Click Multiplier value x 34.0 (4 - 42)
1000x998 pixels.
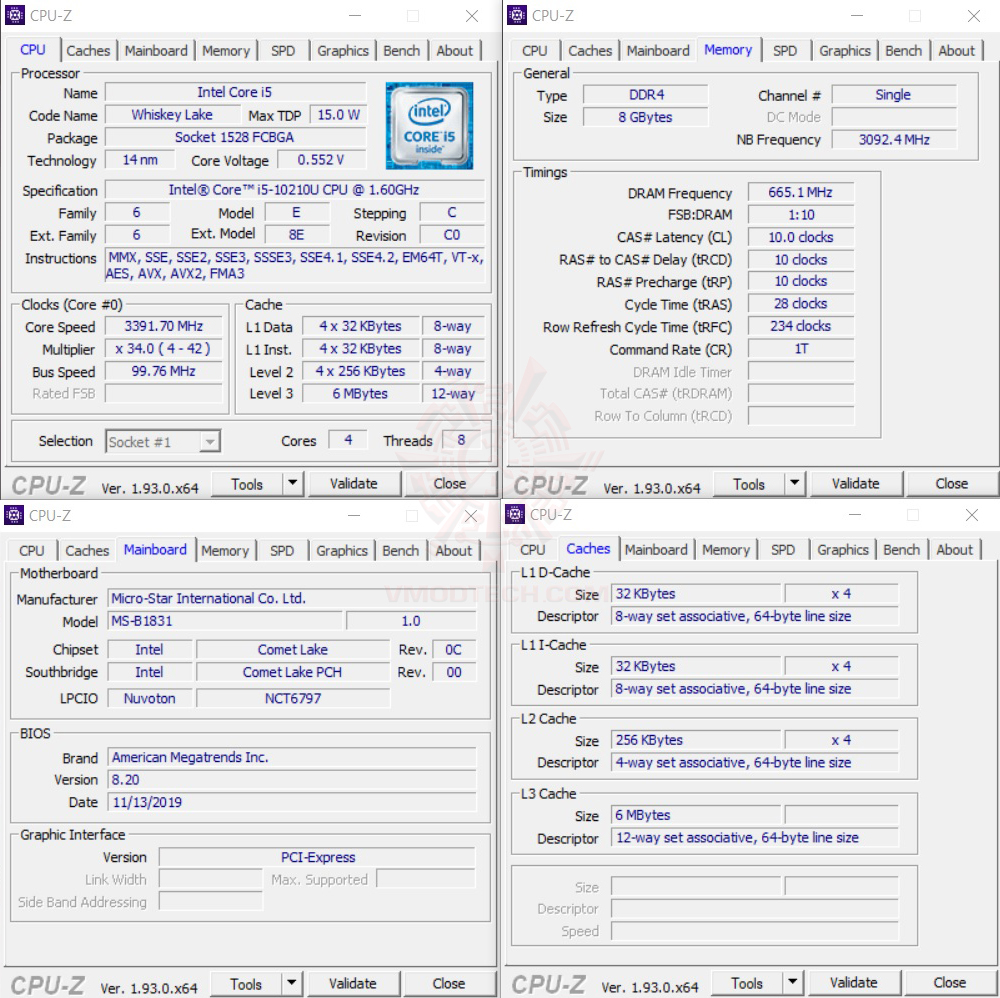point(164,348)
